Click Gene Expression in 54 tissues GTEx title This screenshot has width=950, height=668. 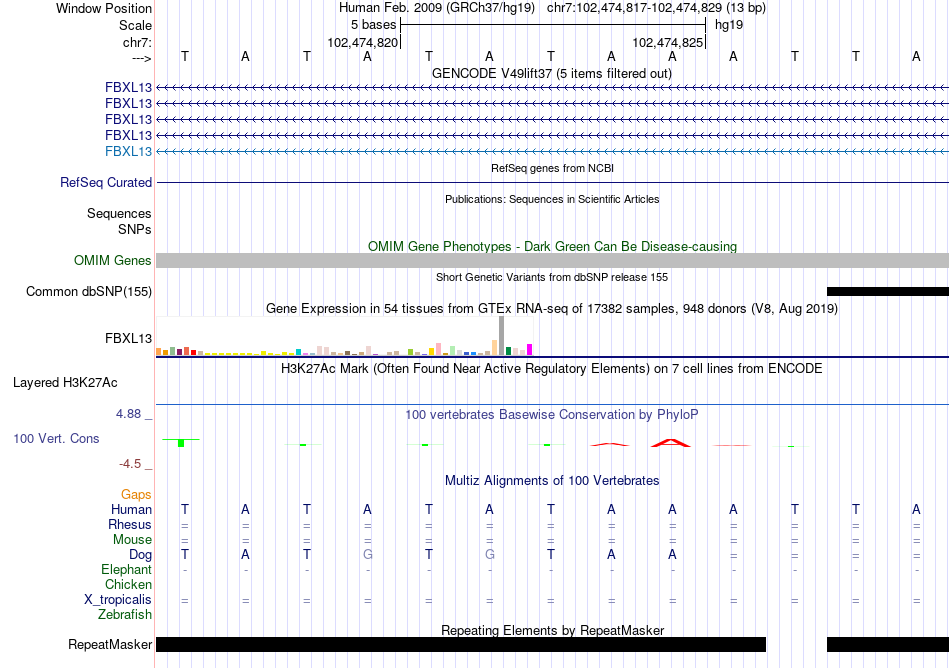[552, 309]
